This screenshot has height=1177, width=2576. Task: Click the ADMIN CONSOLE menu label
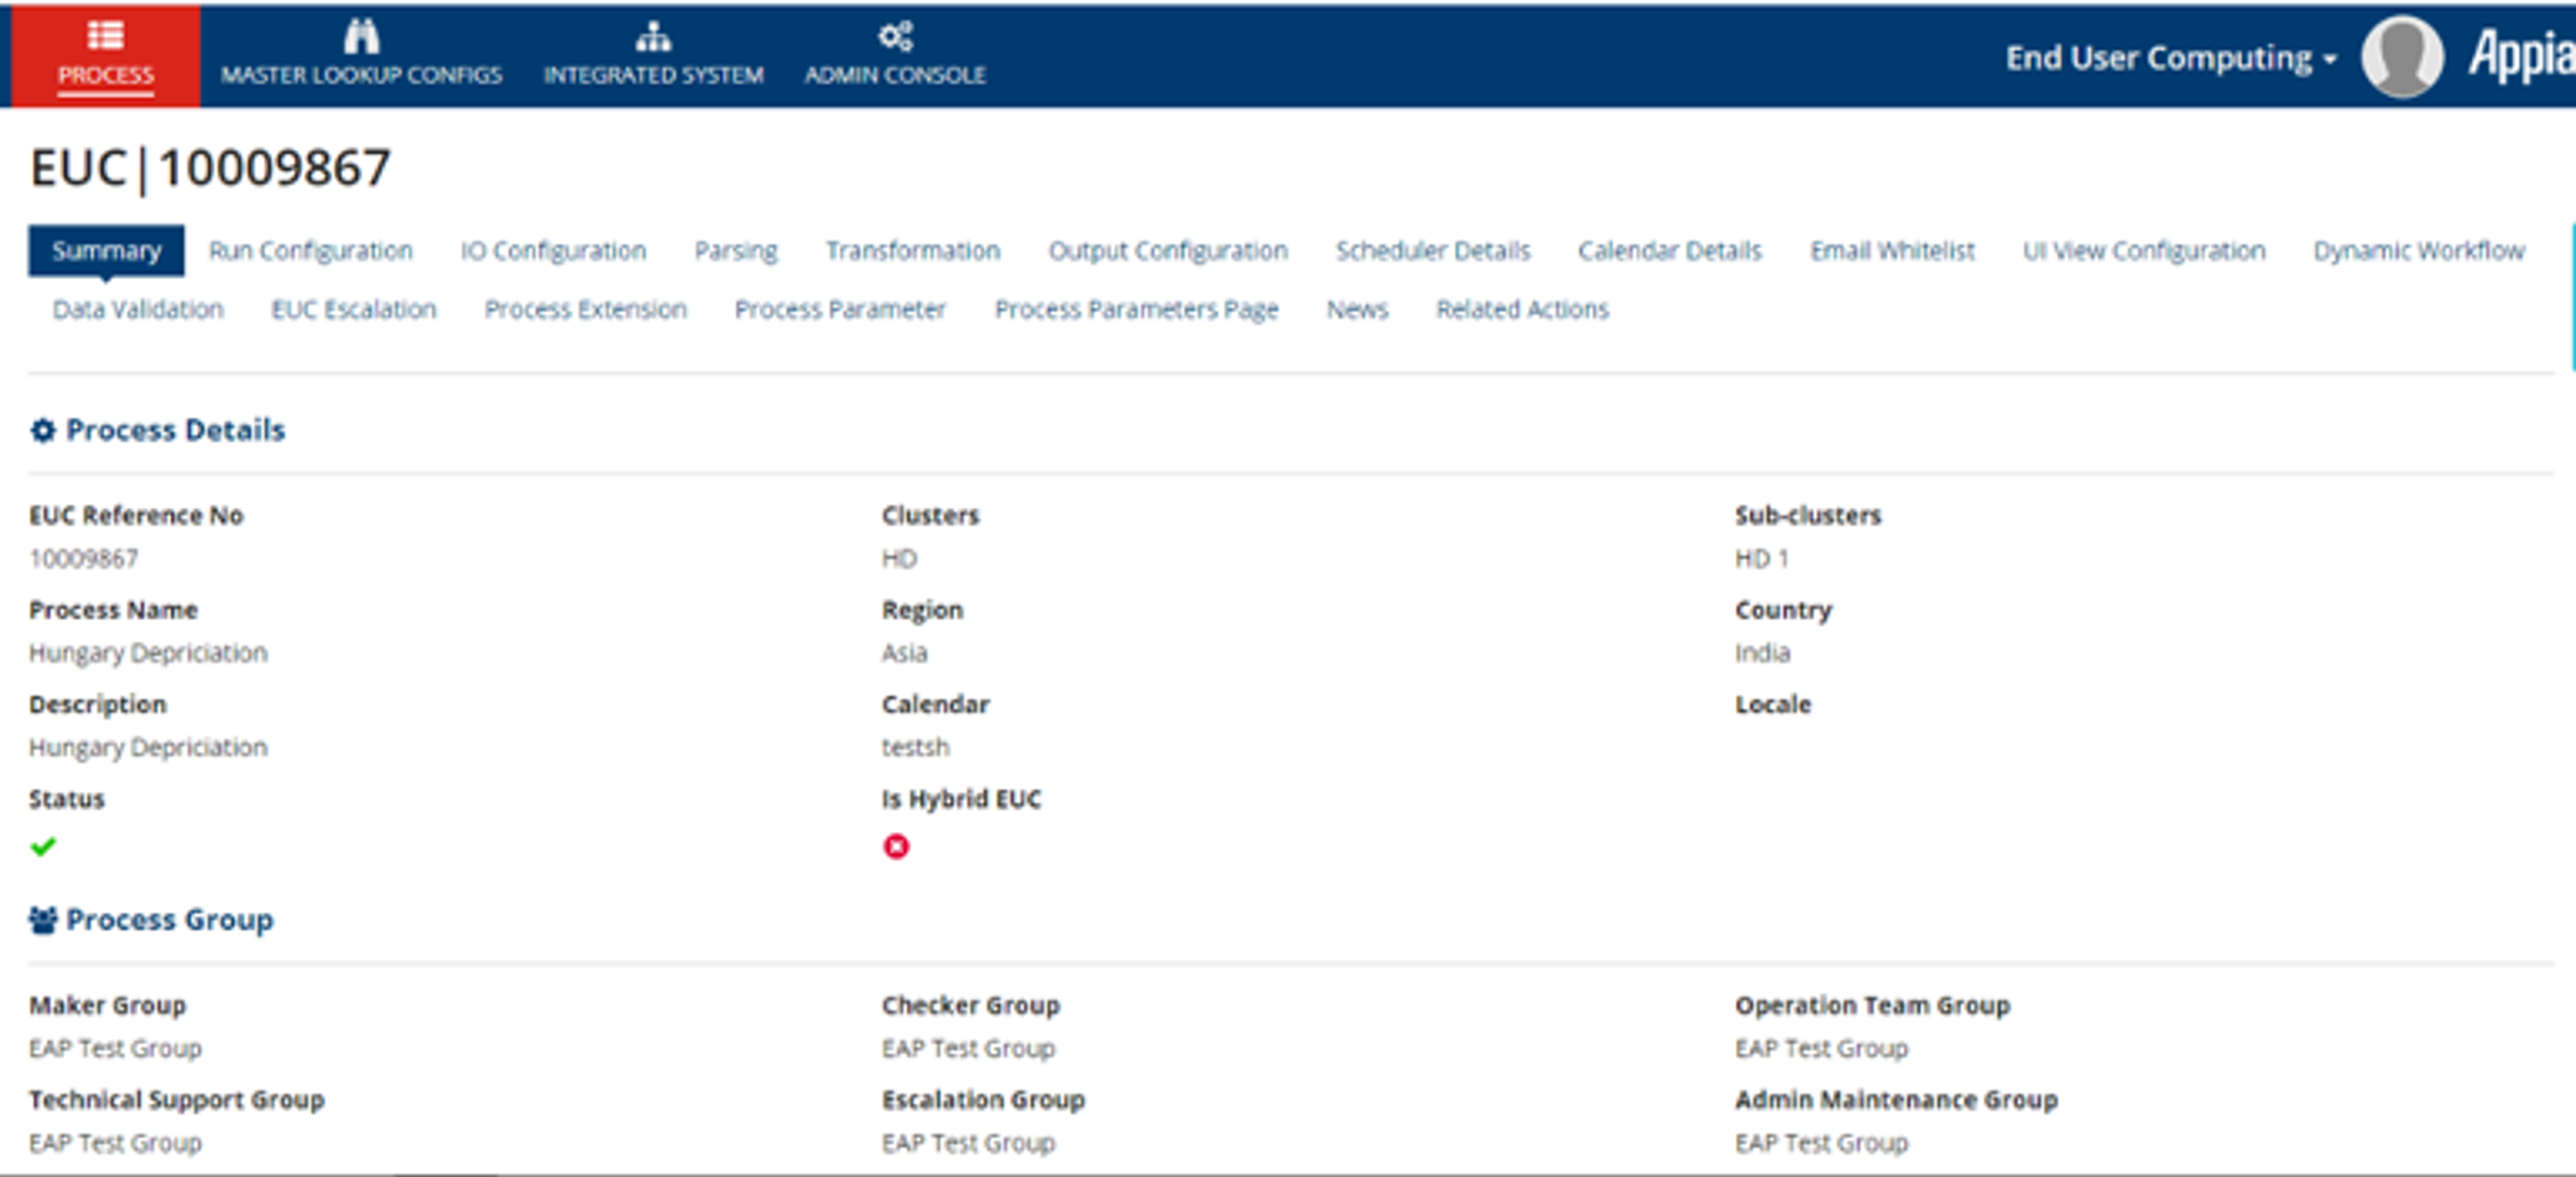[895, 75]
